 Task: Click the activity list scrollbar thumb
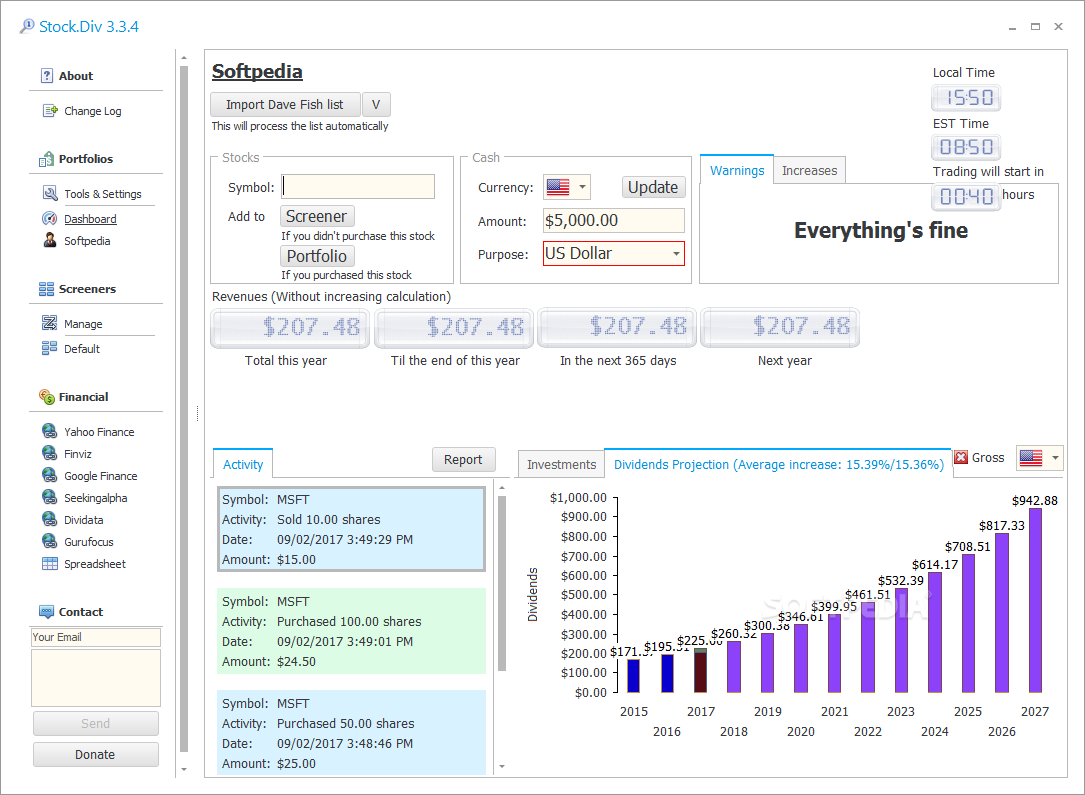(x=502, y=583)
